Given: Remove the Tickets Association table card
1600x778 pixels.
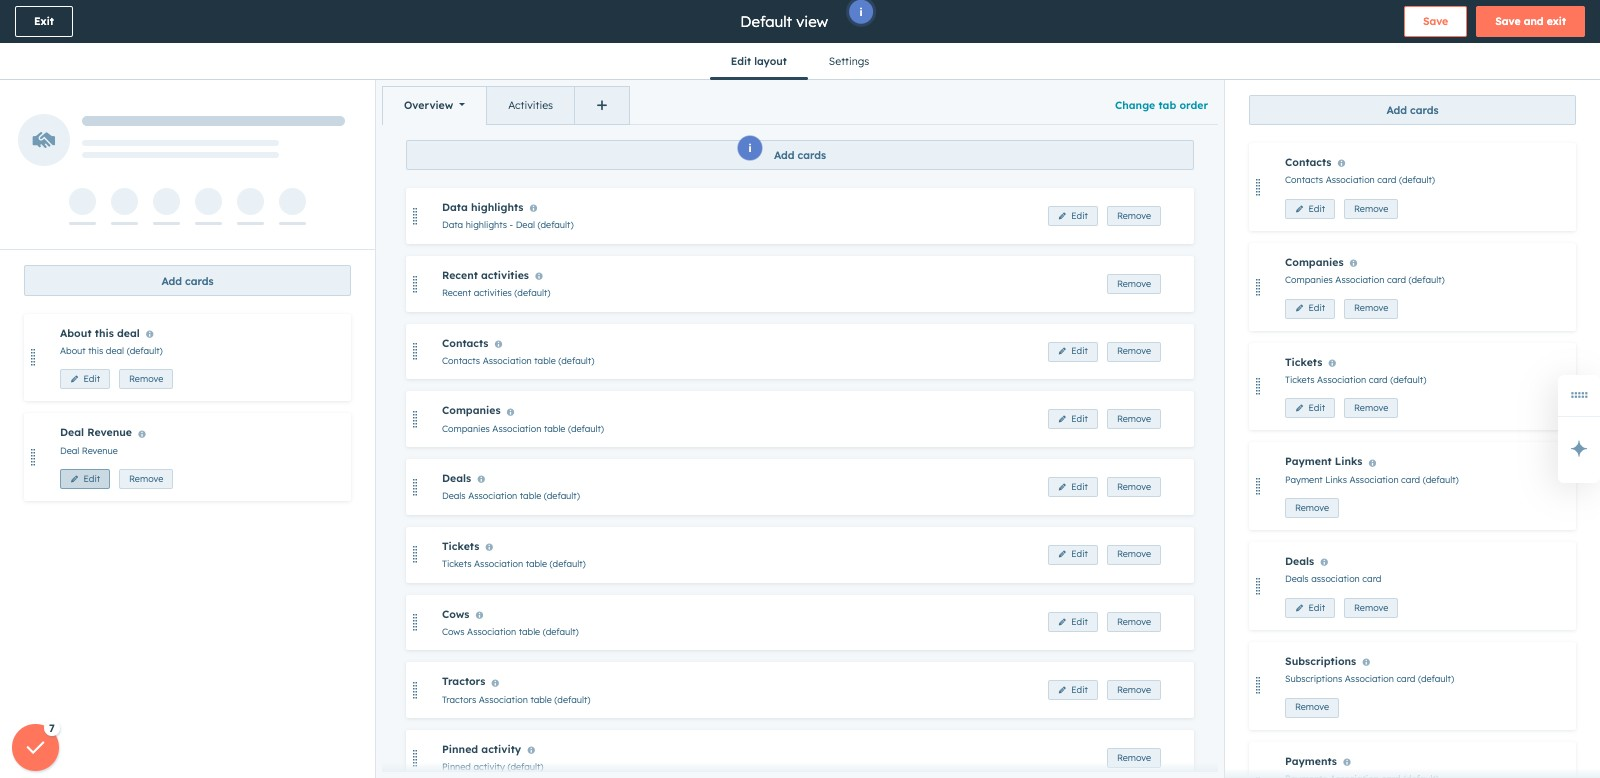Looking at the screenshot, I should [1134, 554].
